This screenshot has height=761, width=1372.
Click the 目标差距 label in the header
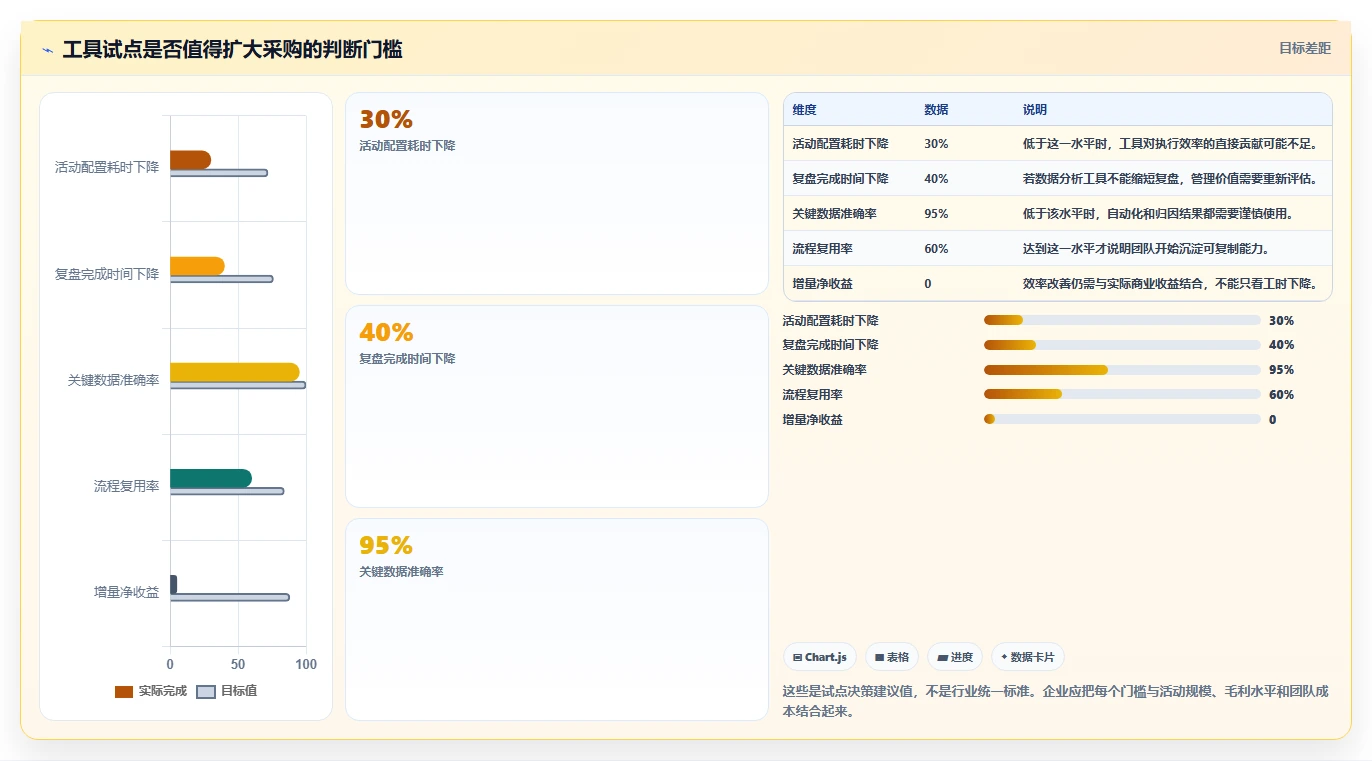(x=1305, y=48)
